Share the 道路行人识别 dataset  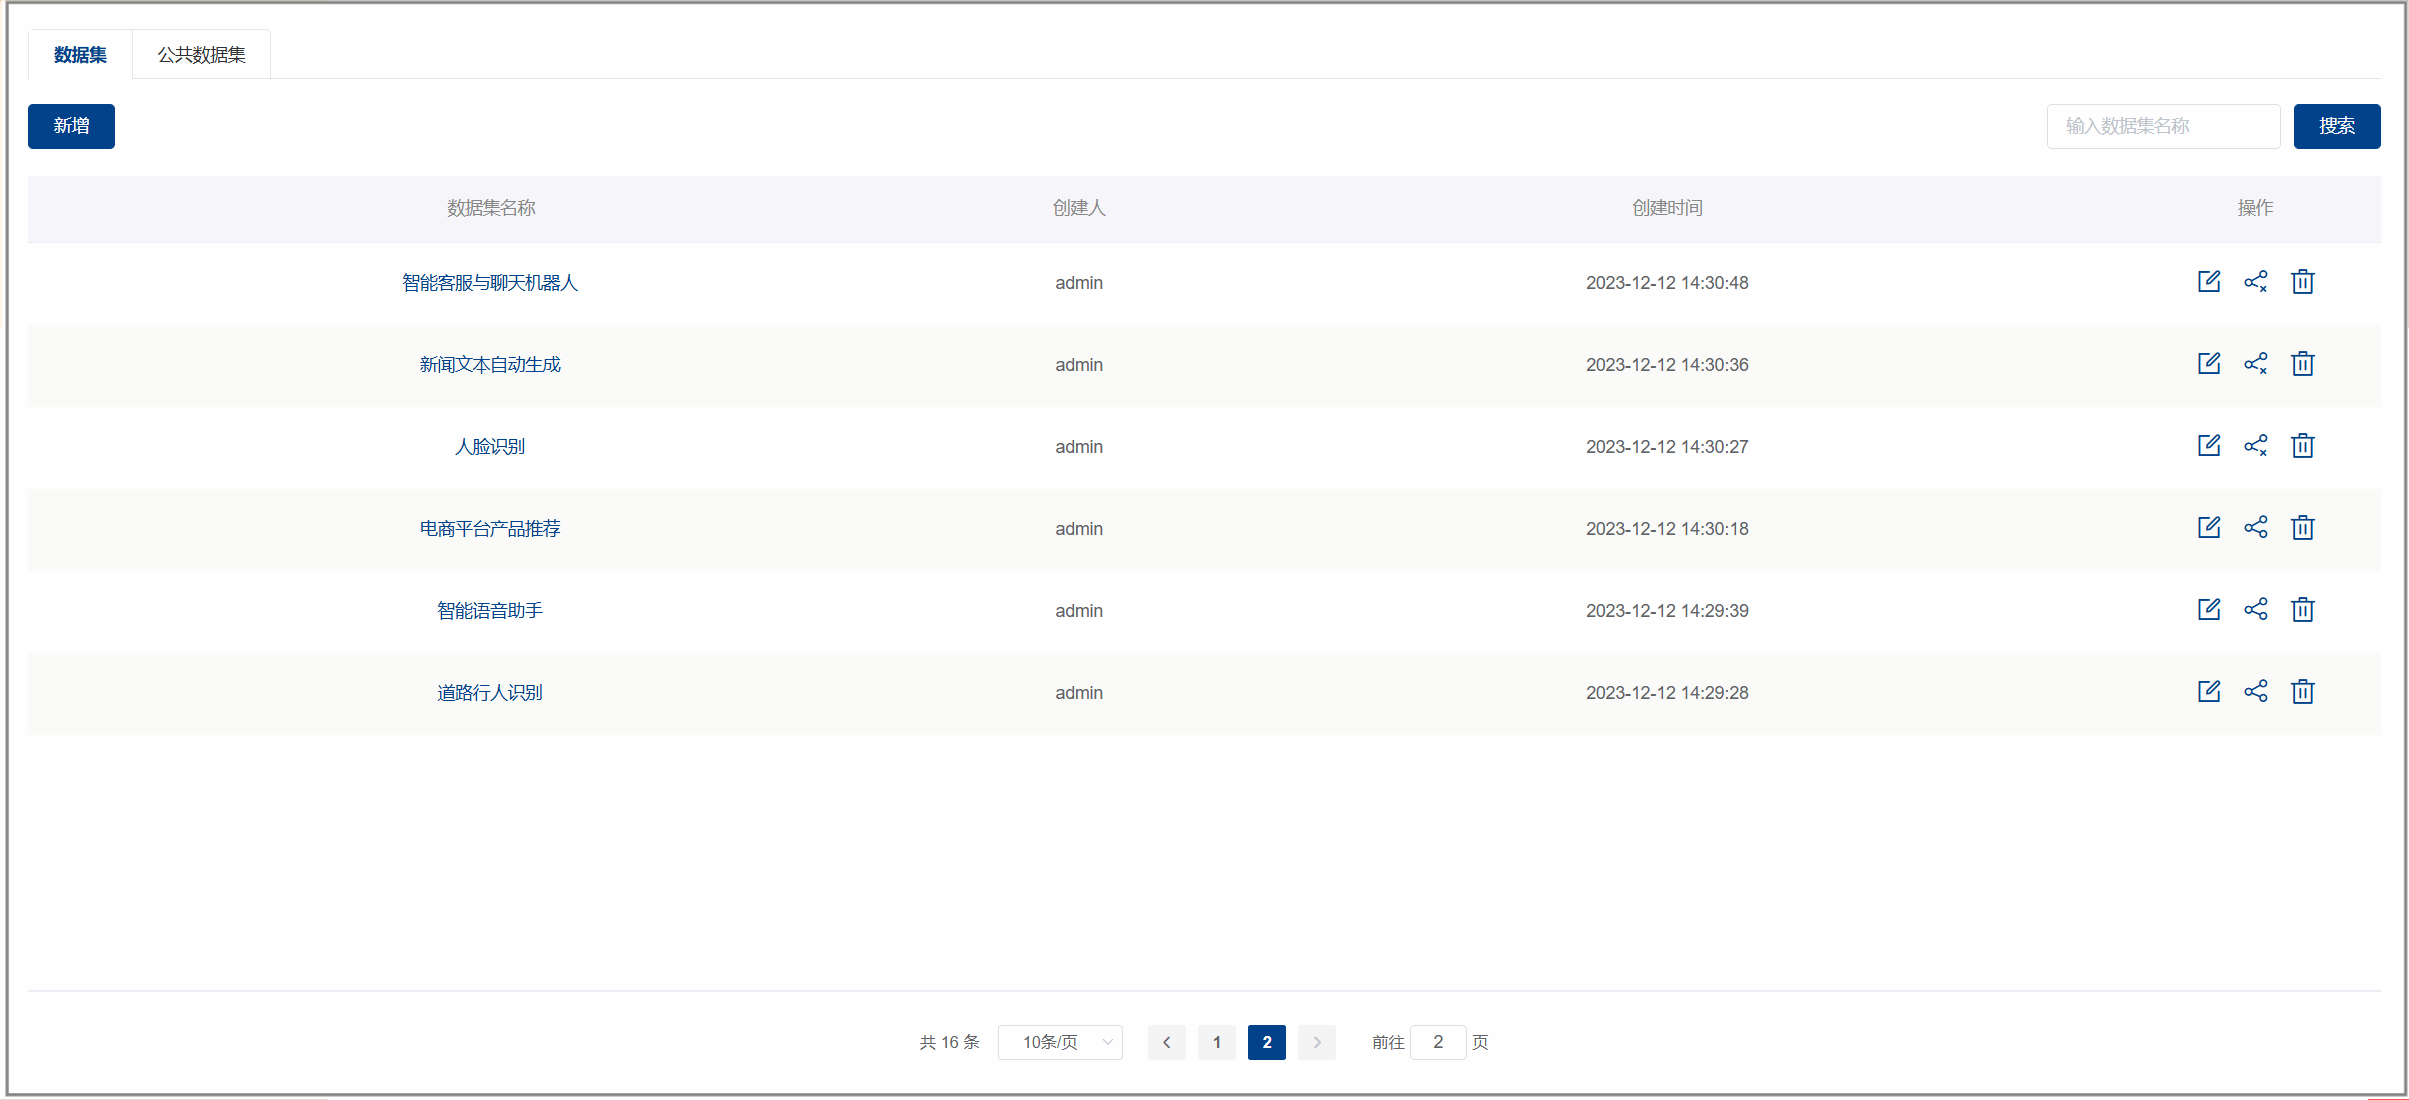coord(2255,692)
